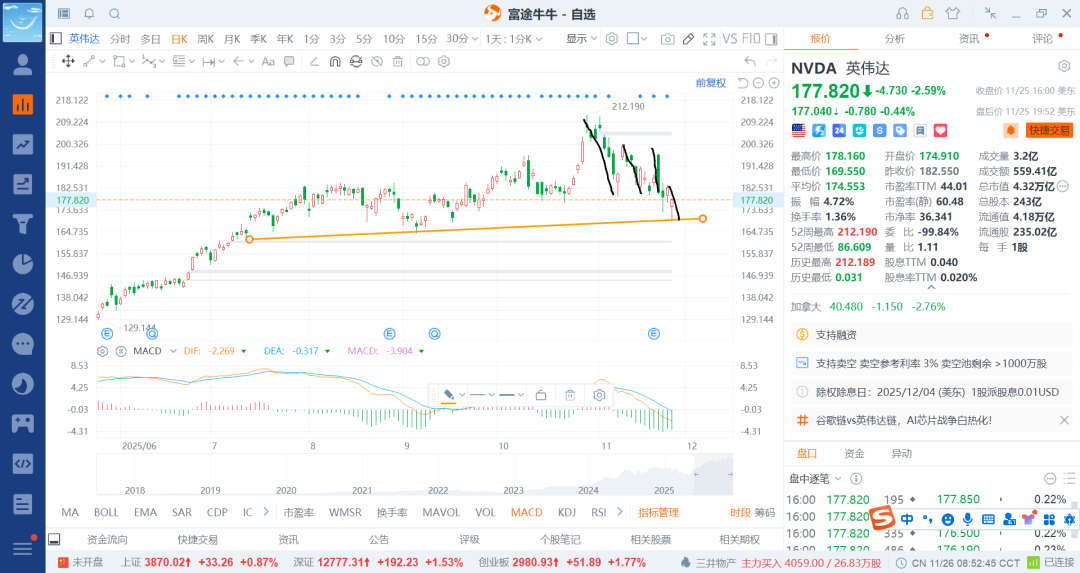Undo last drawing with back arrow

point(750,61)
